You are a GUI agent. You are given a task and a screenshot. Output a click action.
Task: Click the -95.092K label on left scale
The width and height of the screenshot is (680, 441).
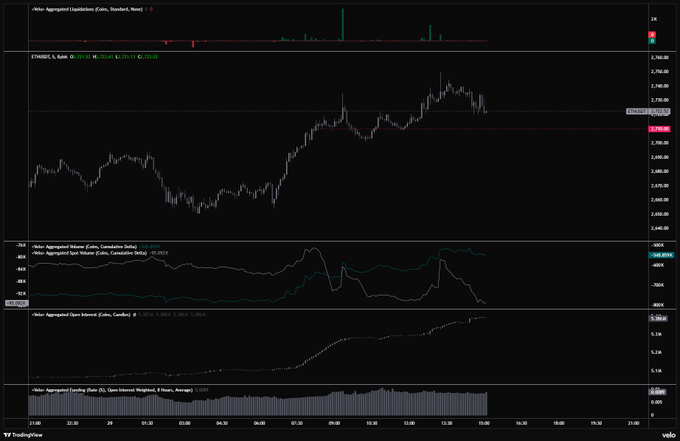pyautogui.click(x=16, y=303)
